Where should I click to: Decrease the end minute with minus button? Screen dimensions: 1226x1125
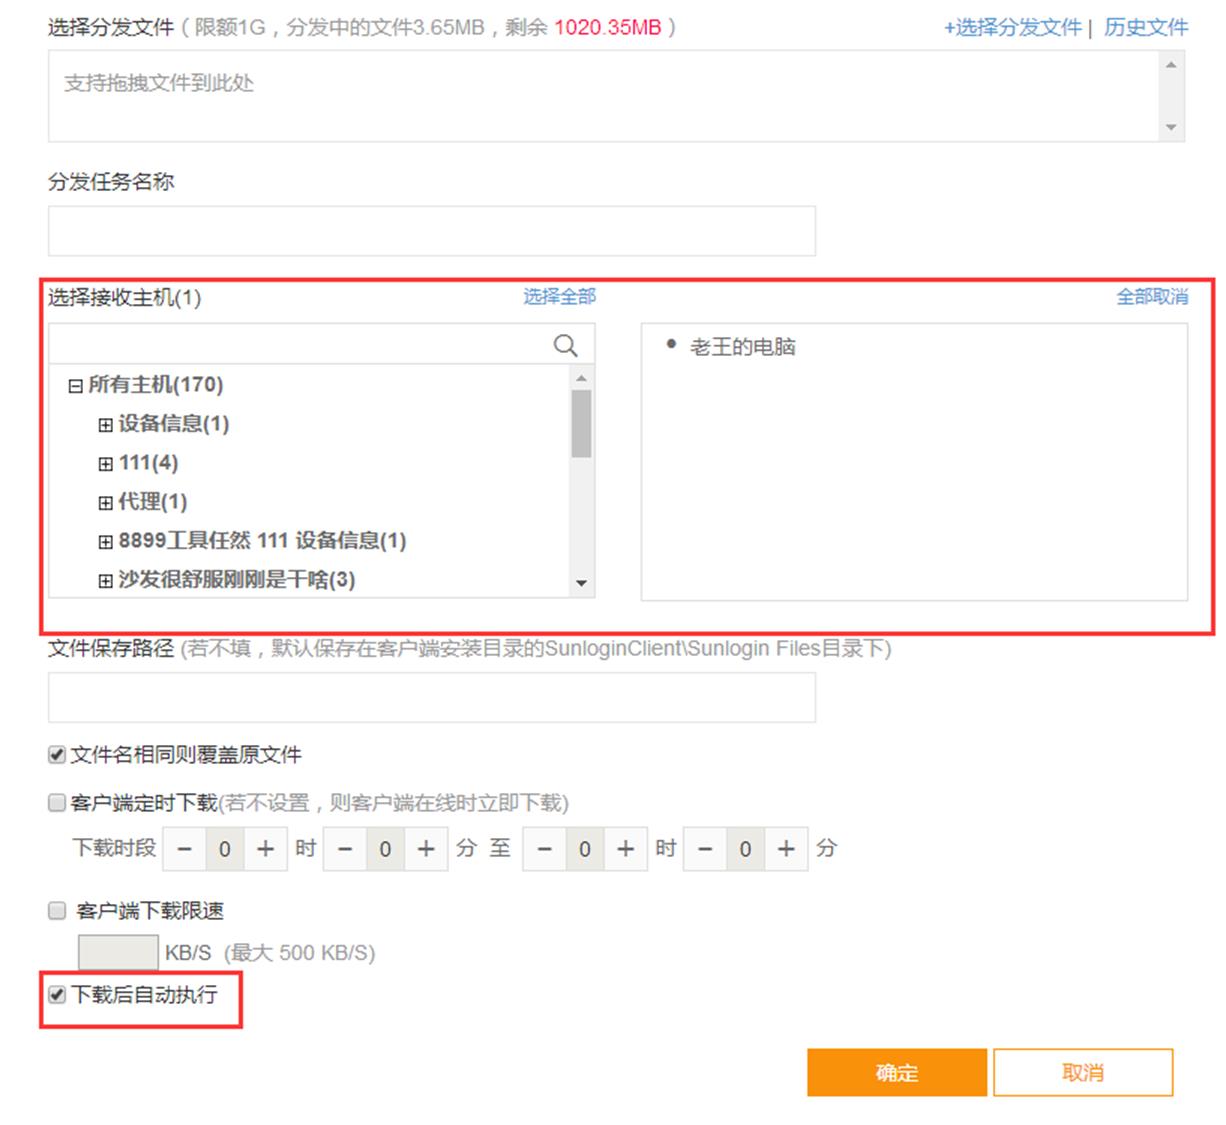point(705,849)
